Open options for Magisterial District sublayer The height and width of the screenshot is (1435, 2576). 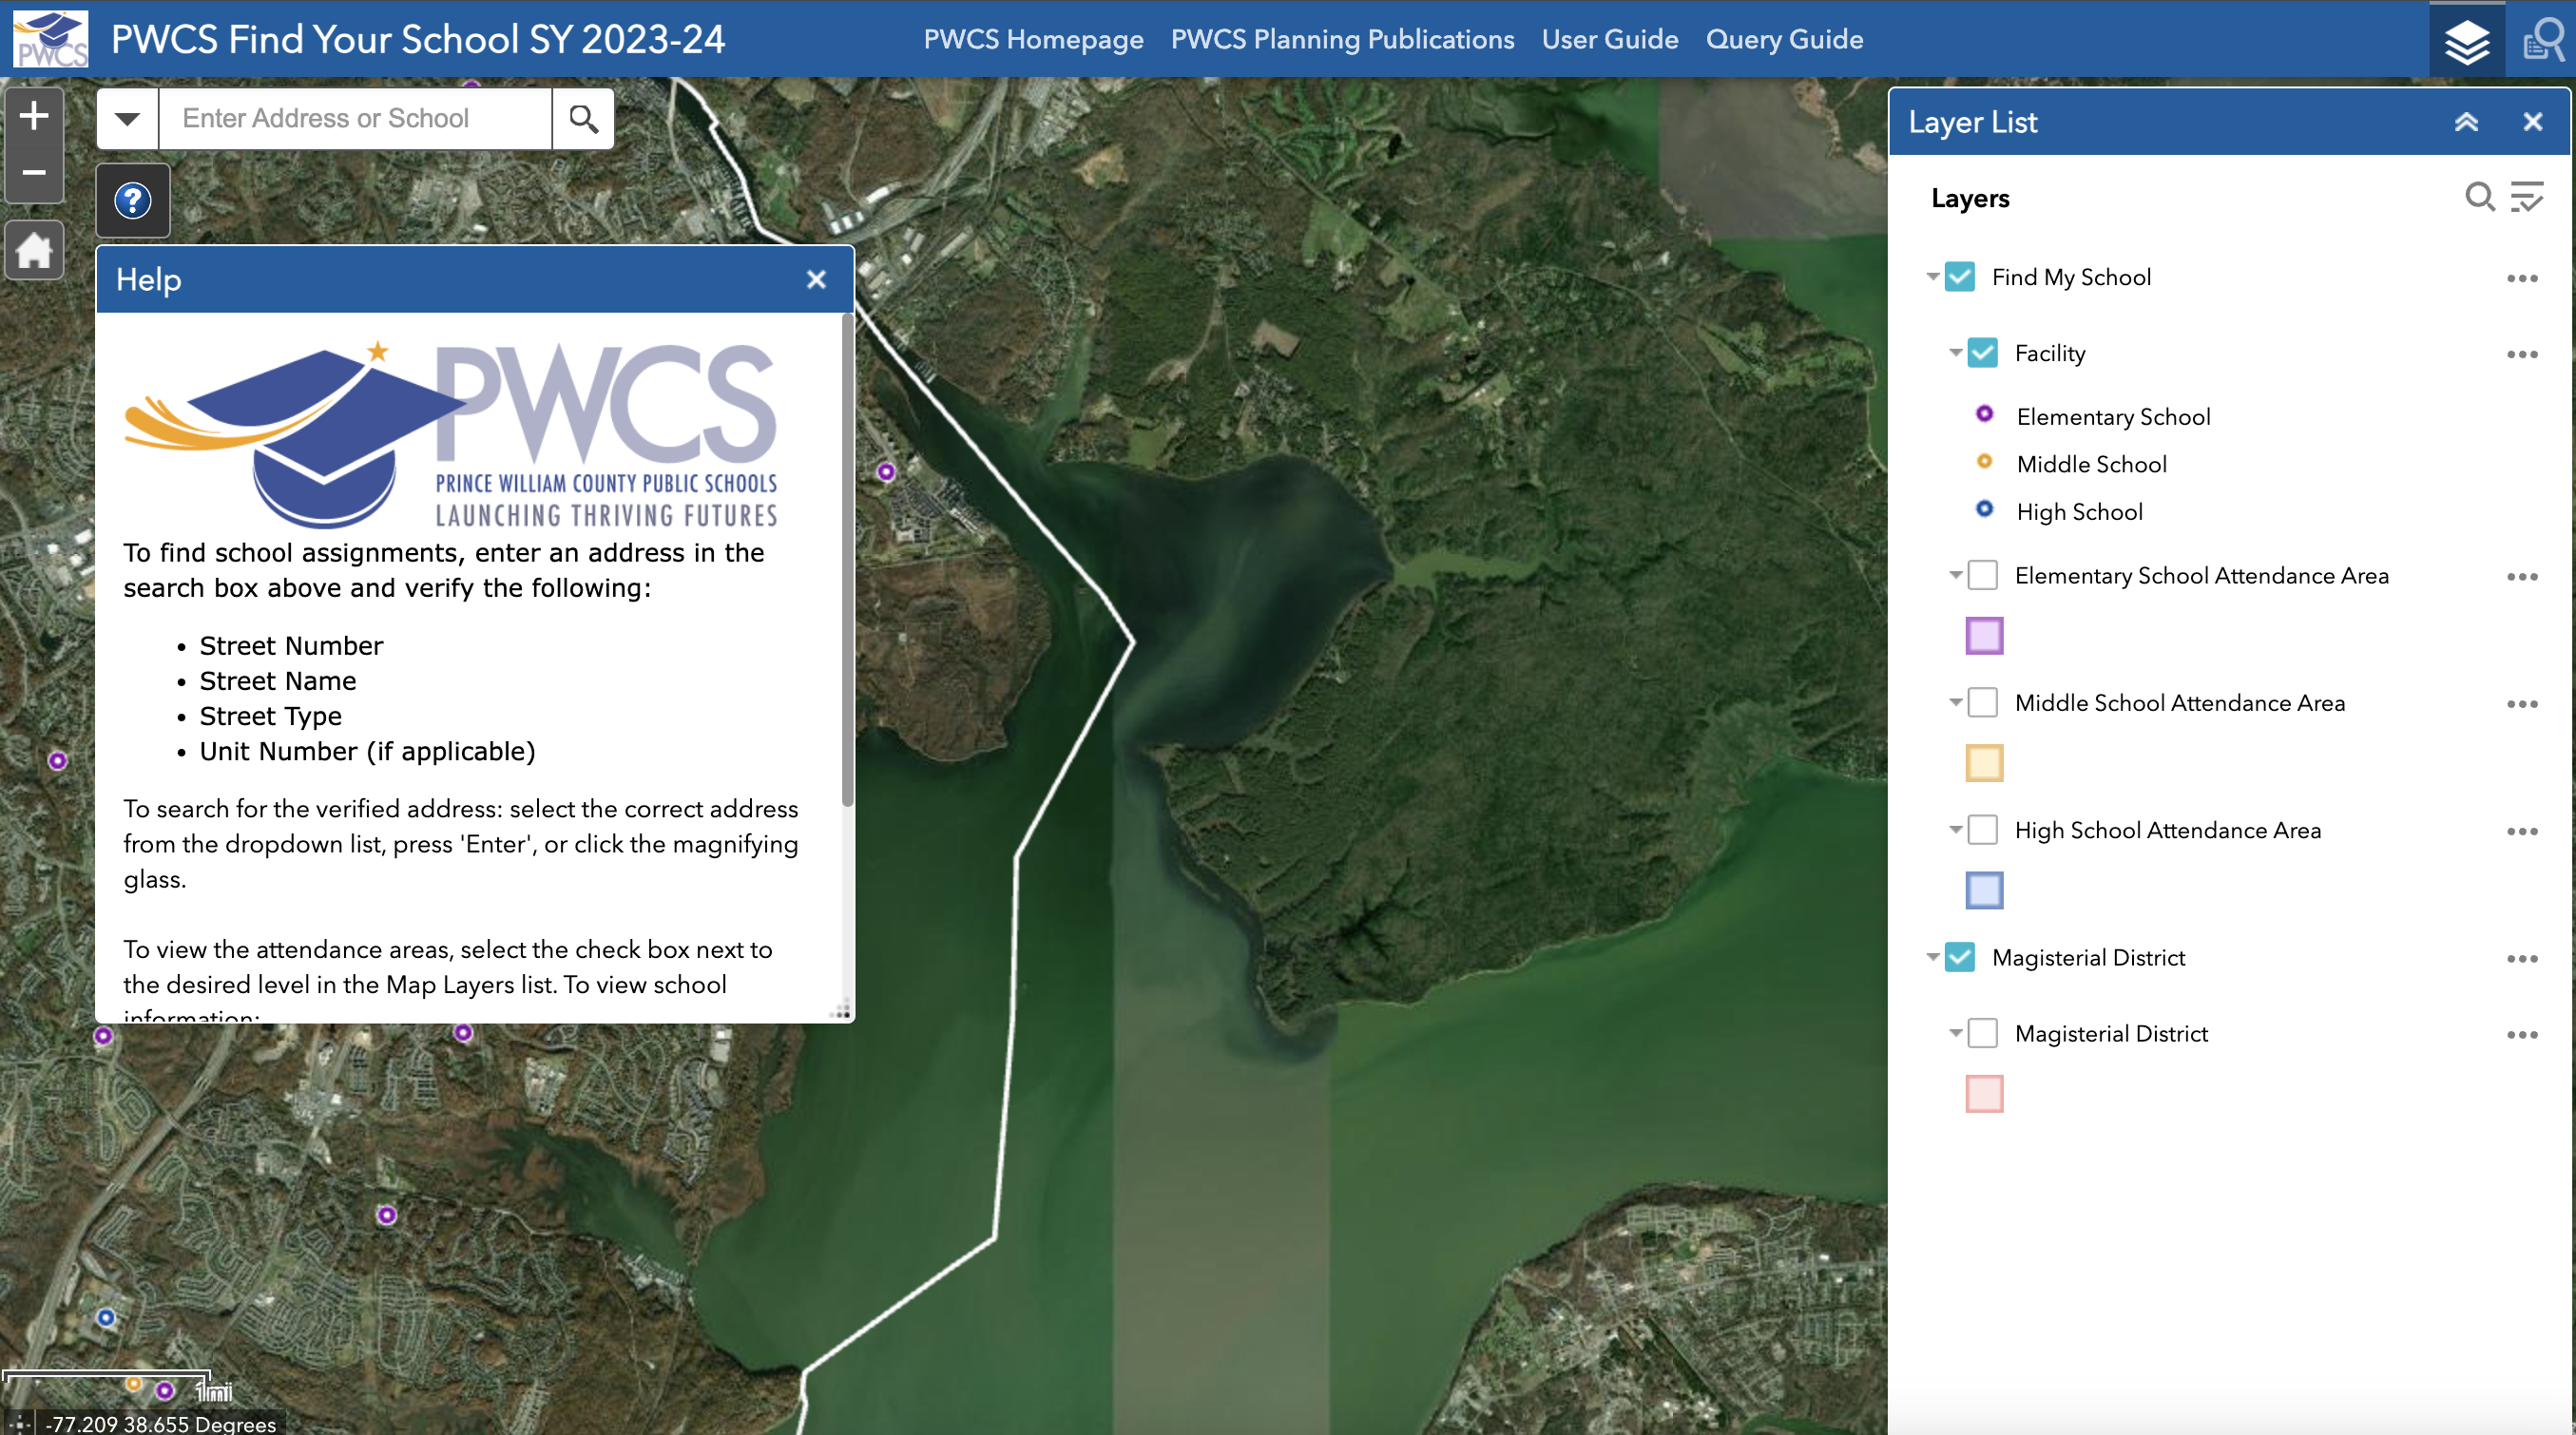(2522, 1035)
